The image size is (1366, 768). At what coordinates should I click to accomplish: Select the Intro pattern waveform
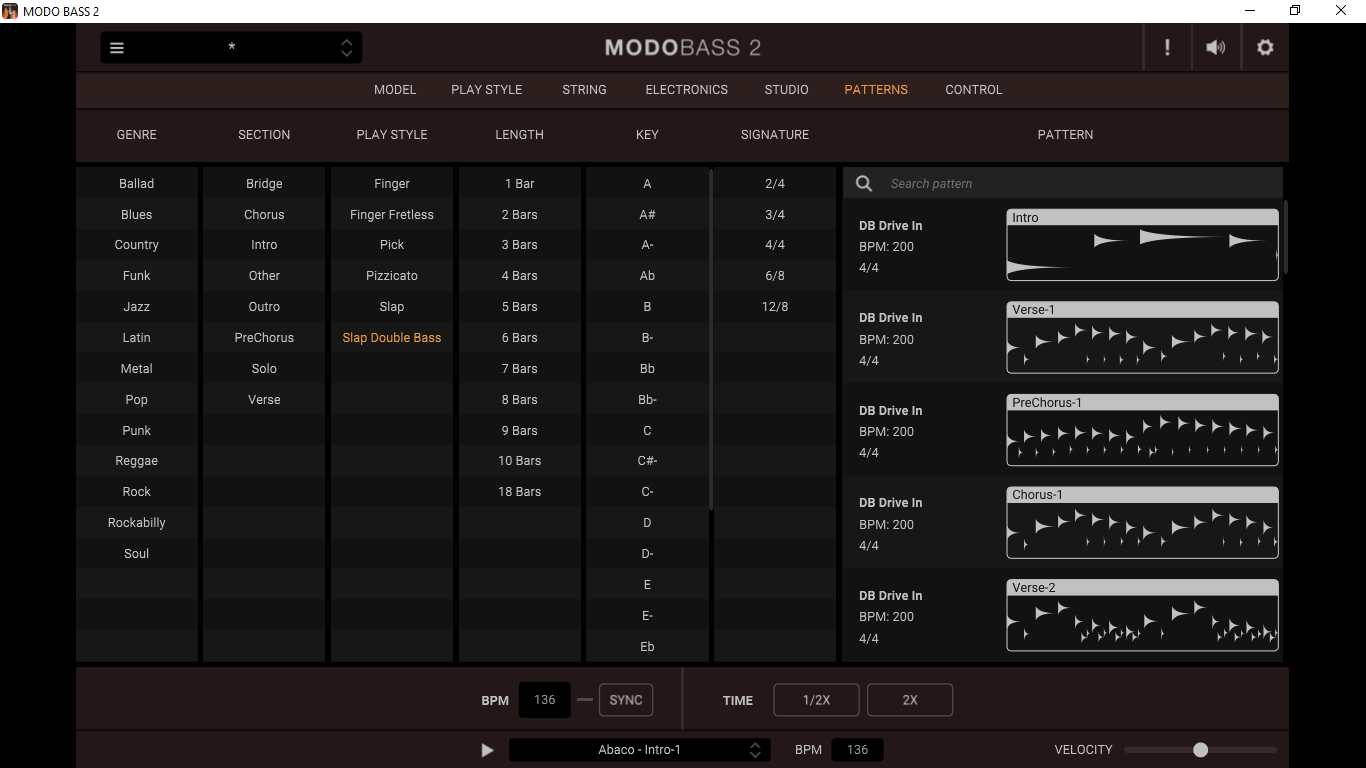click(1142, 245)
